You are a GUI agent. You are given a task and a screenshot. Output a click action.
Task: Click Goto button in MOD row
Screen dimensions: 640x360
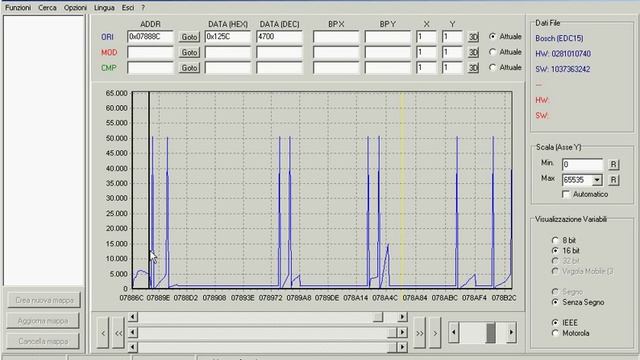click(x=189, y=52)
